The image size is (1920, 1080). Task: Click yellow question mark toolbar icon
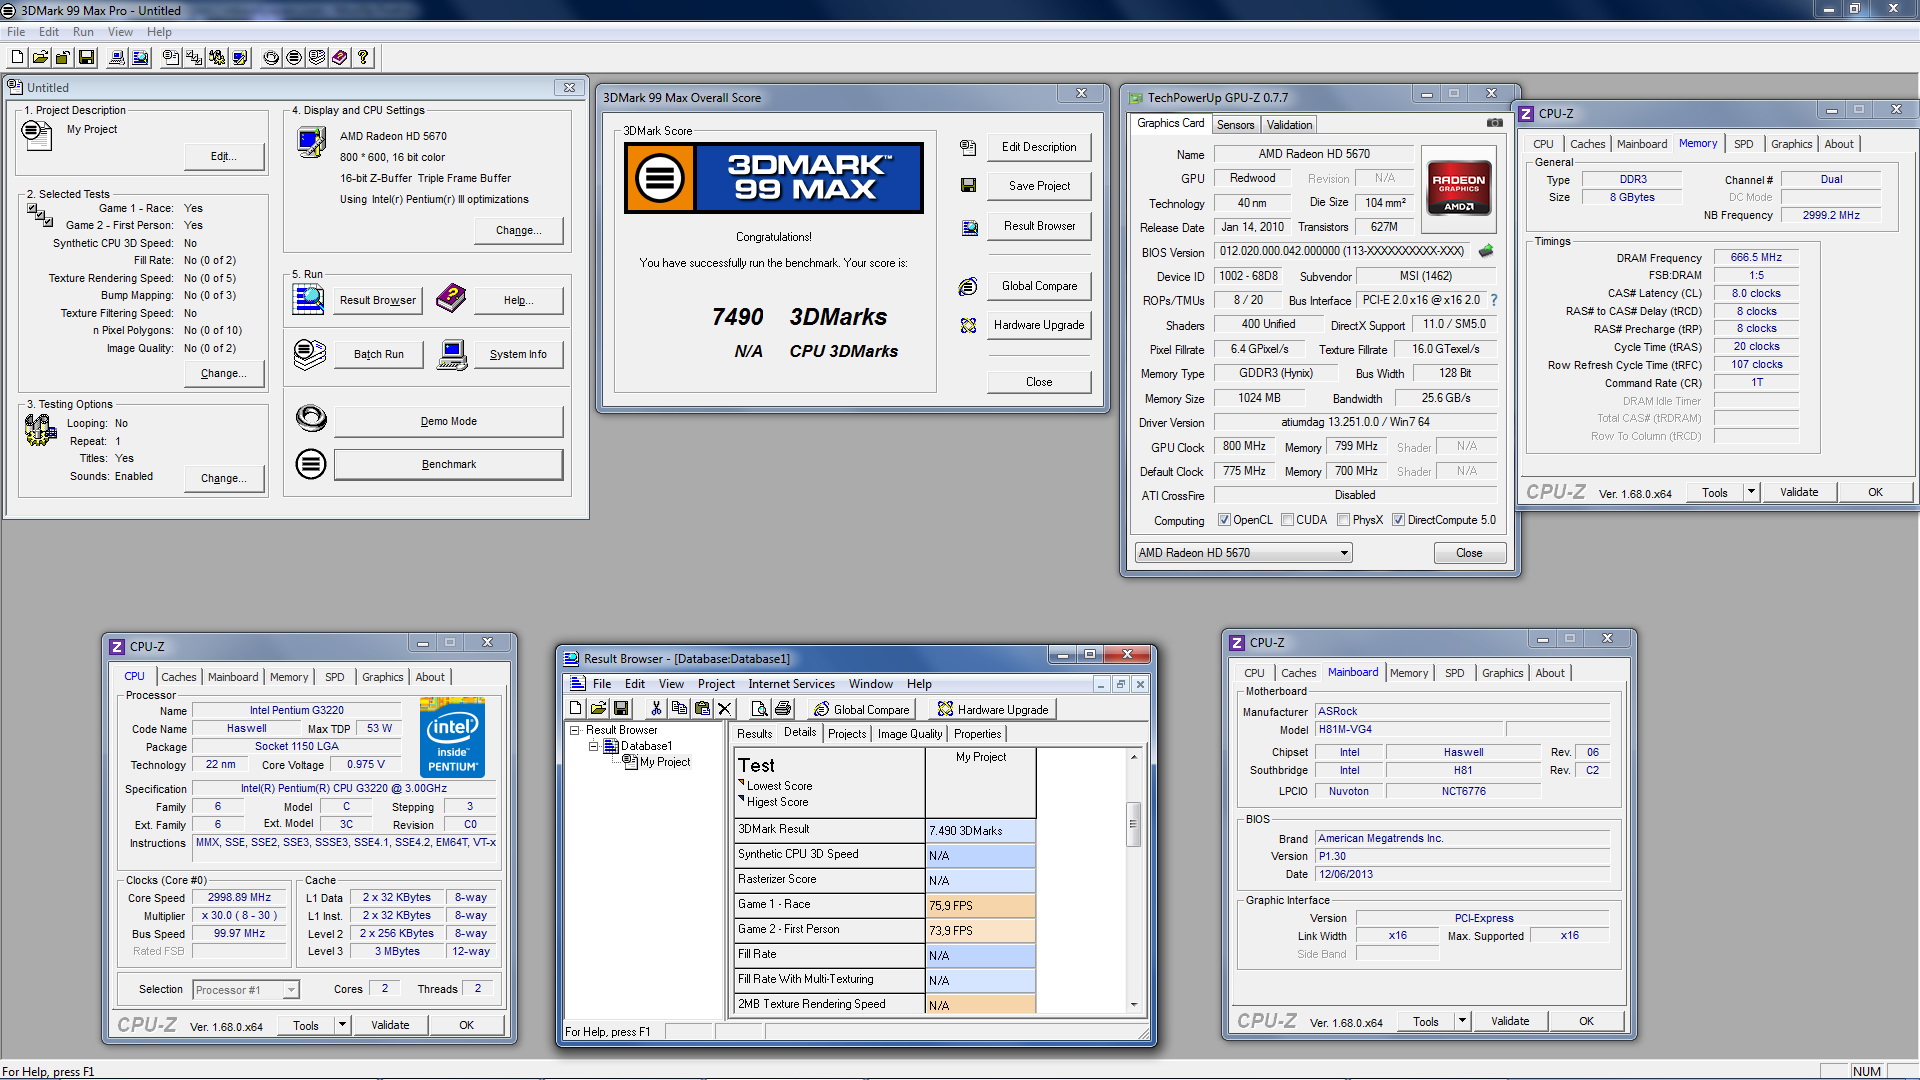pos(363,58)
